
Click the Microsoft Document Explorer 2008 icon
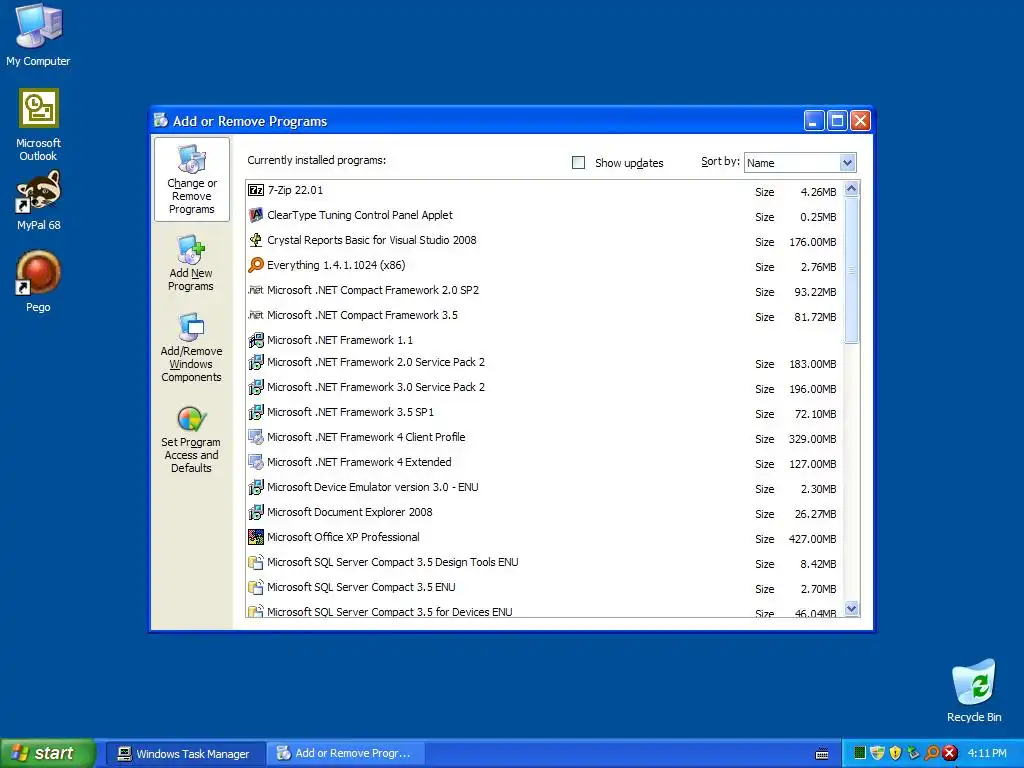[256, 512]
